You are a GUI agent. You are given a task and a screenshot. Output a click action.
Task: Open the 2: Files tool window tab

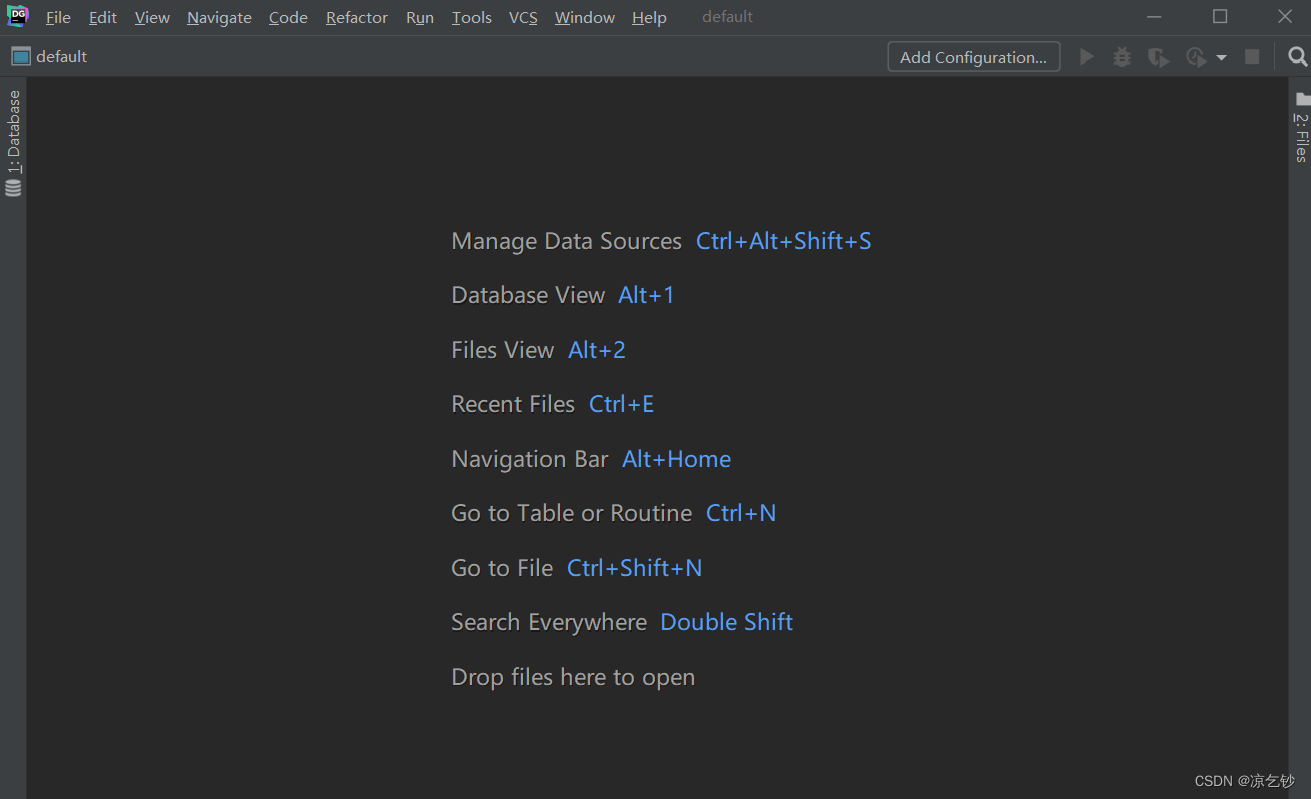1300,128
